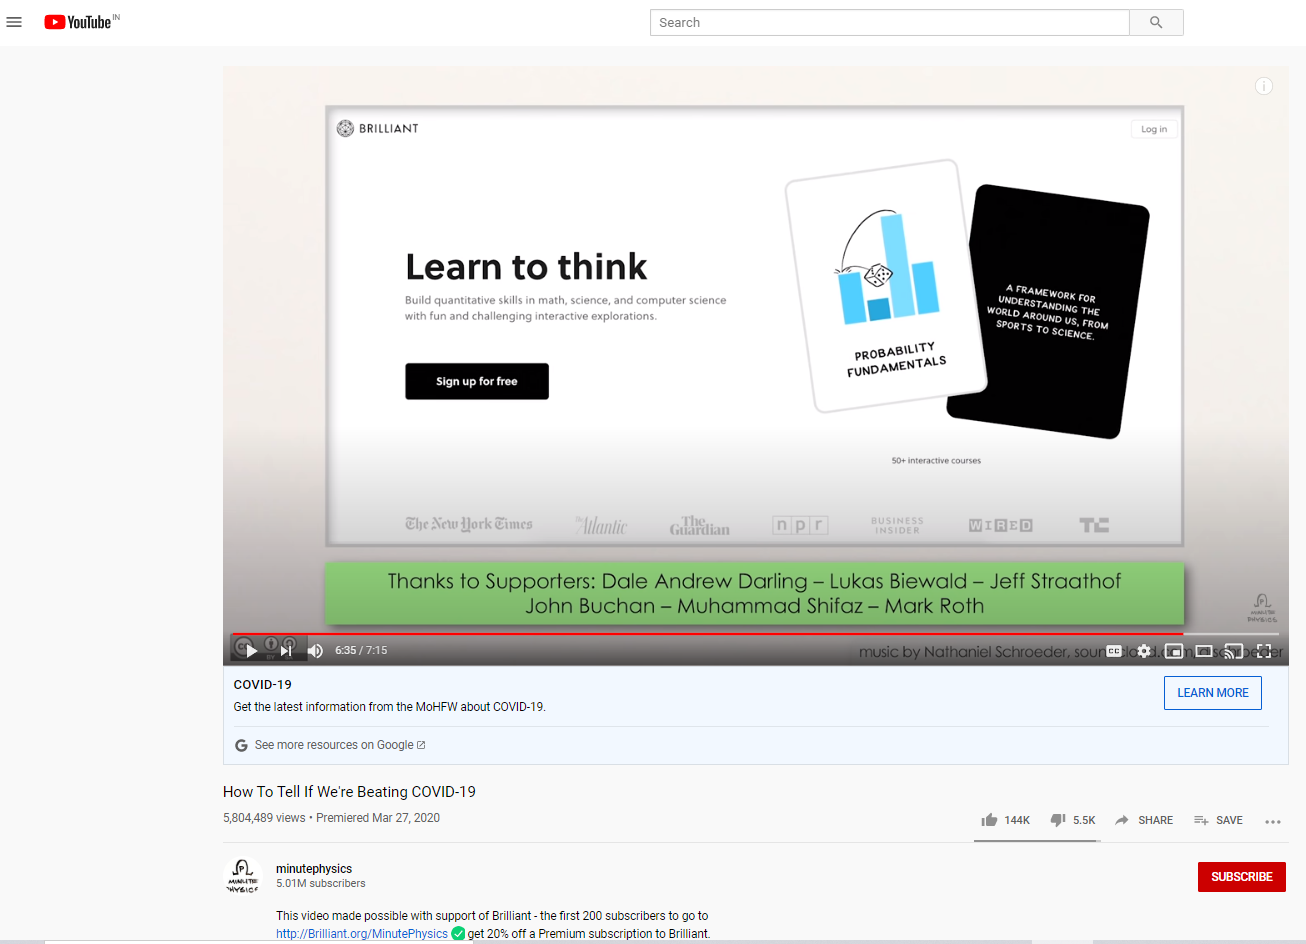Toggle closed captions
The height and width of the screenshot is (944, 1306).
[1114, 651]
